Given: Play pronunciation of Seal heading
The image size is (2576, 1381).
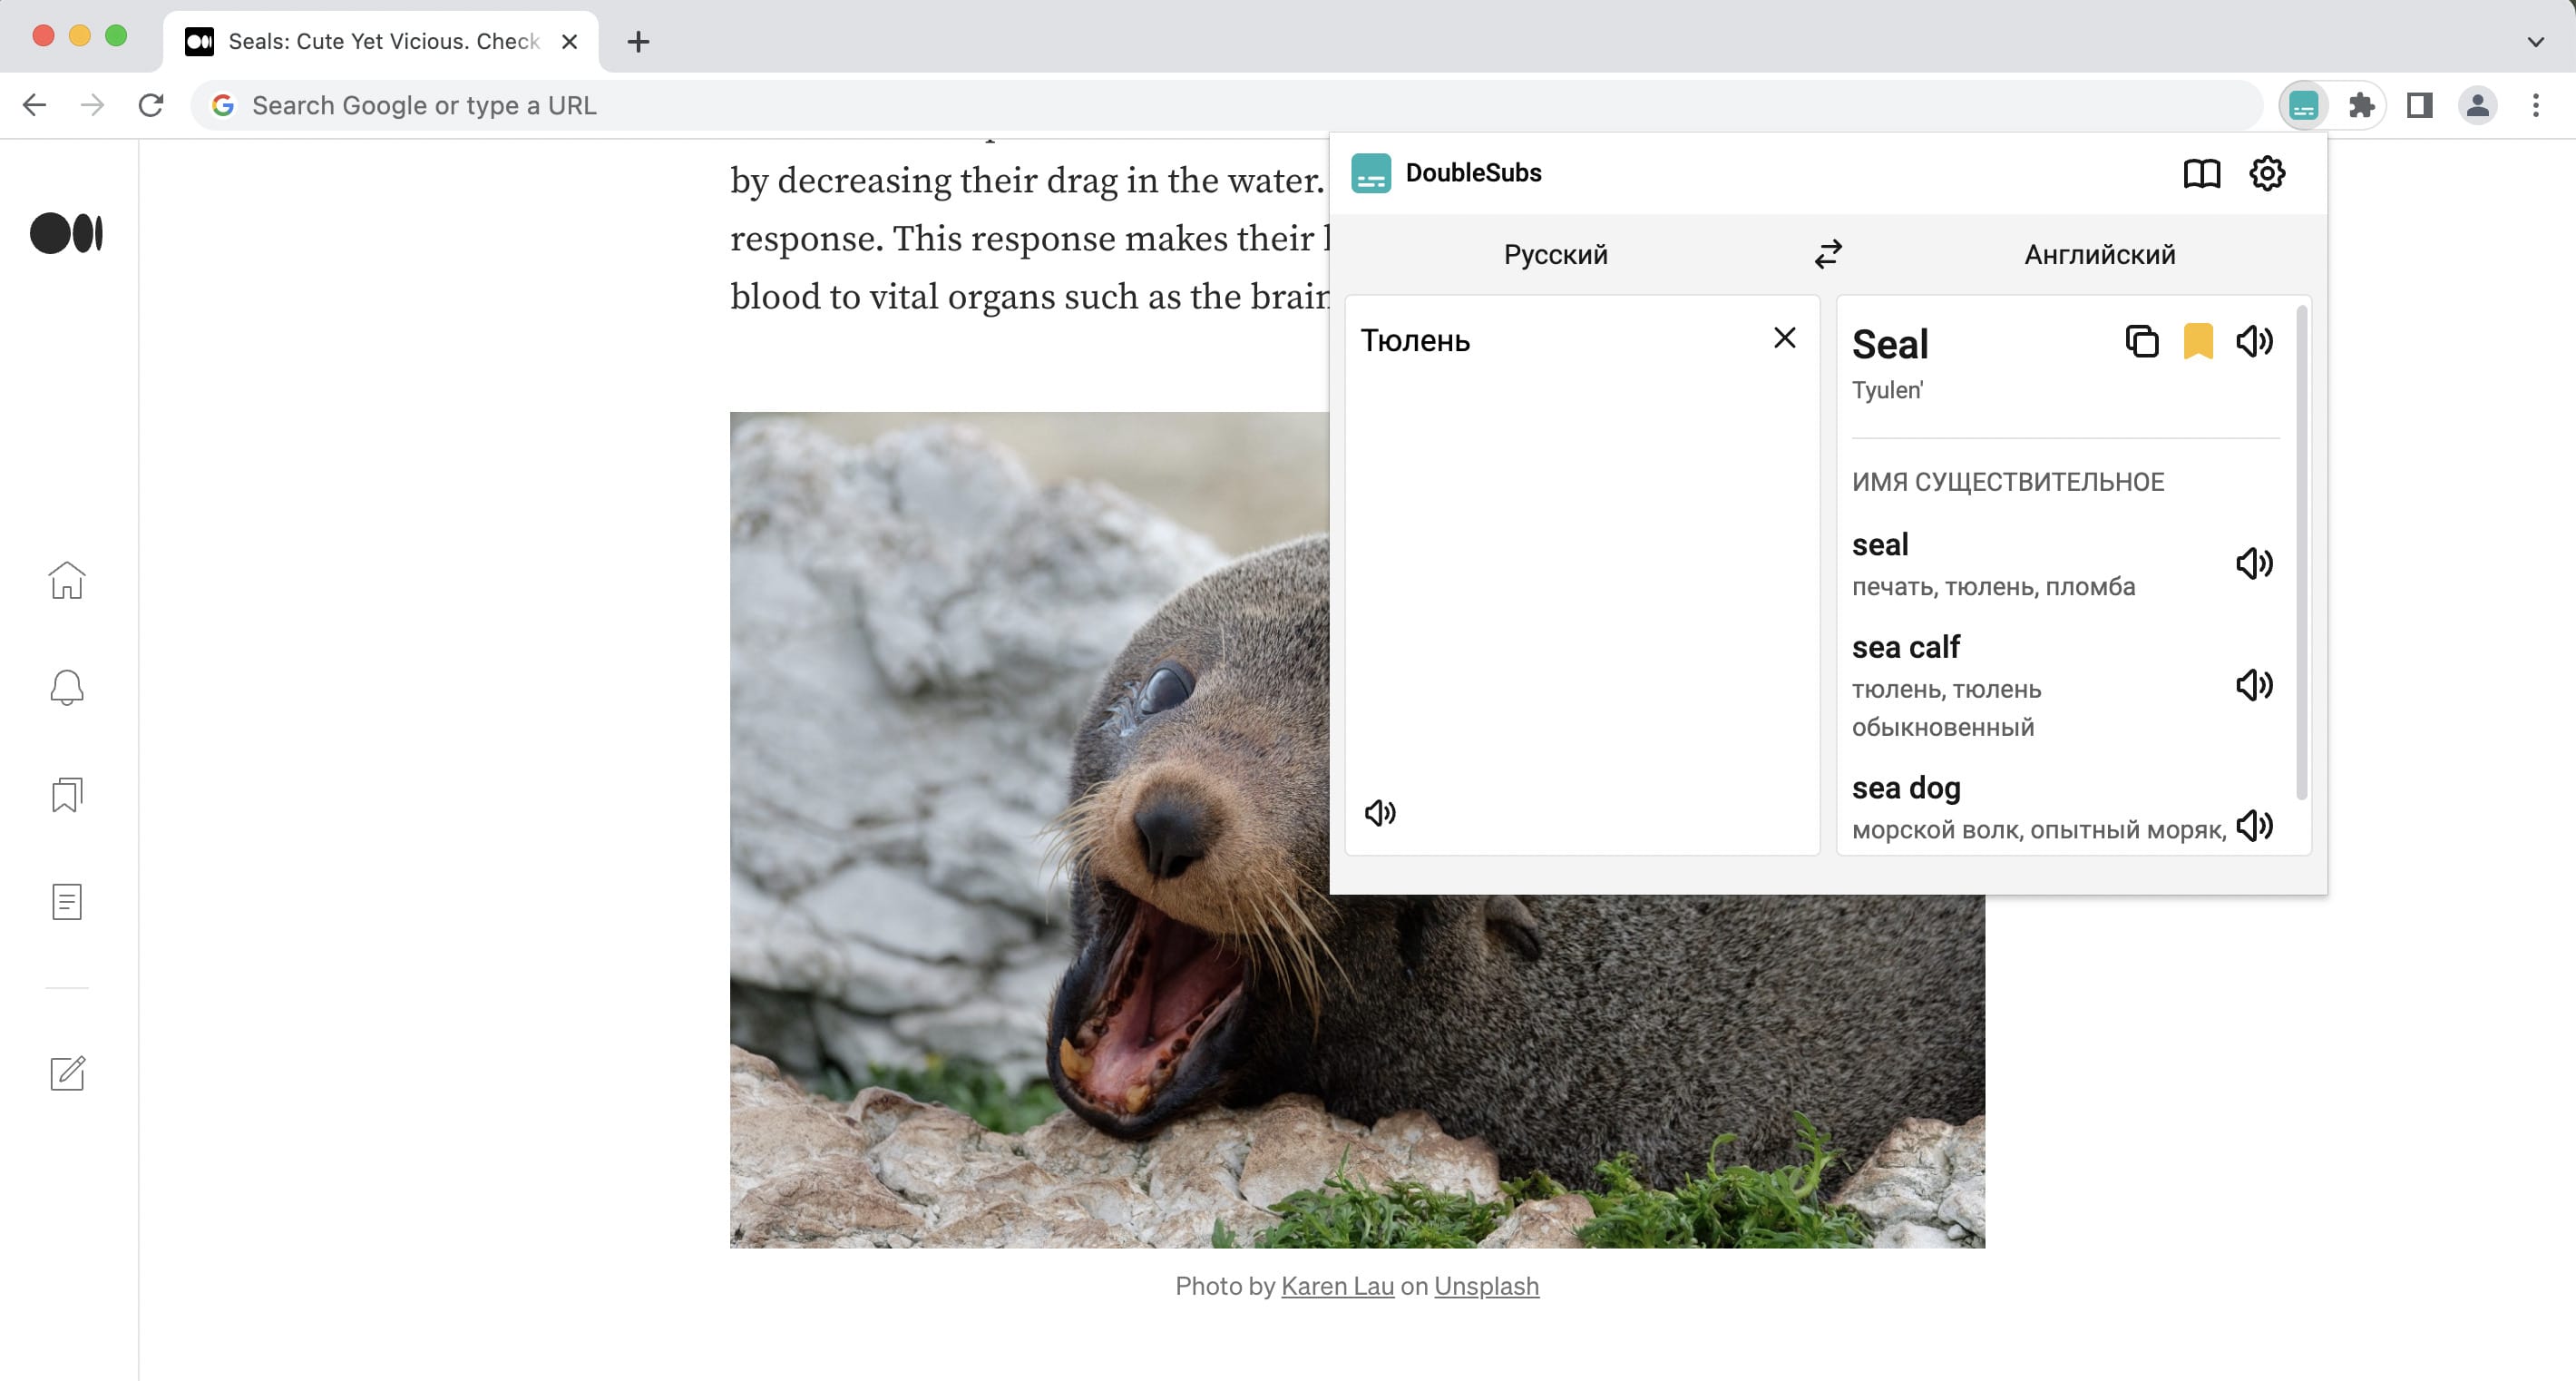Looking at the screenshot, I should click(x=2254, y=342).
